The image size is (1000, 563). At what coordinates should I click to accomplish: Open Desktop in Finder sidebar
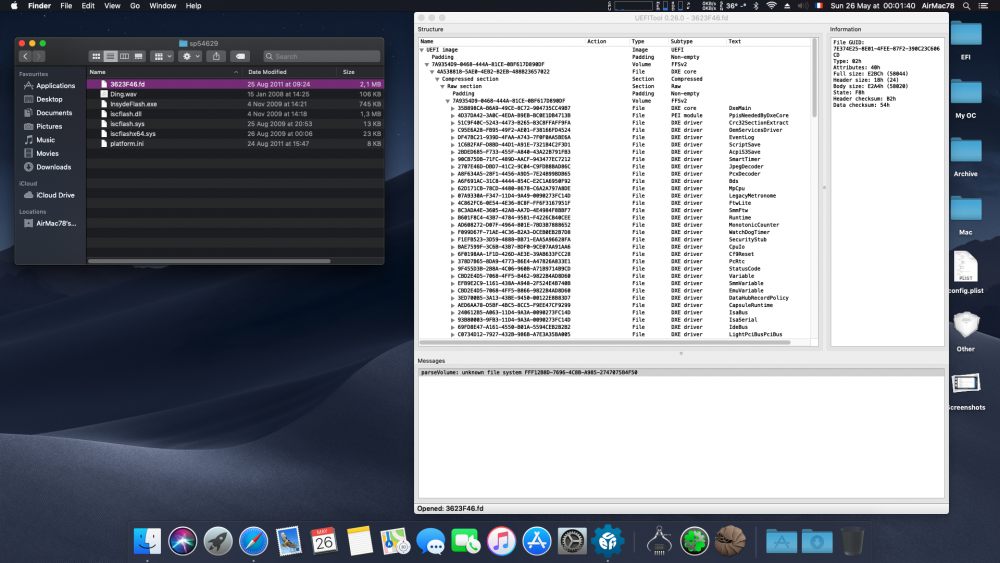[43, 99]
